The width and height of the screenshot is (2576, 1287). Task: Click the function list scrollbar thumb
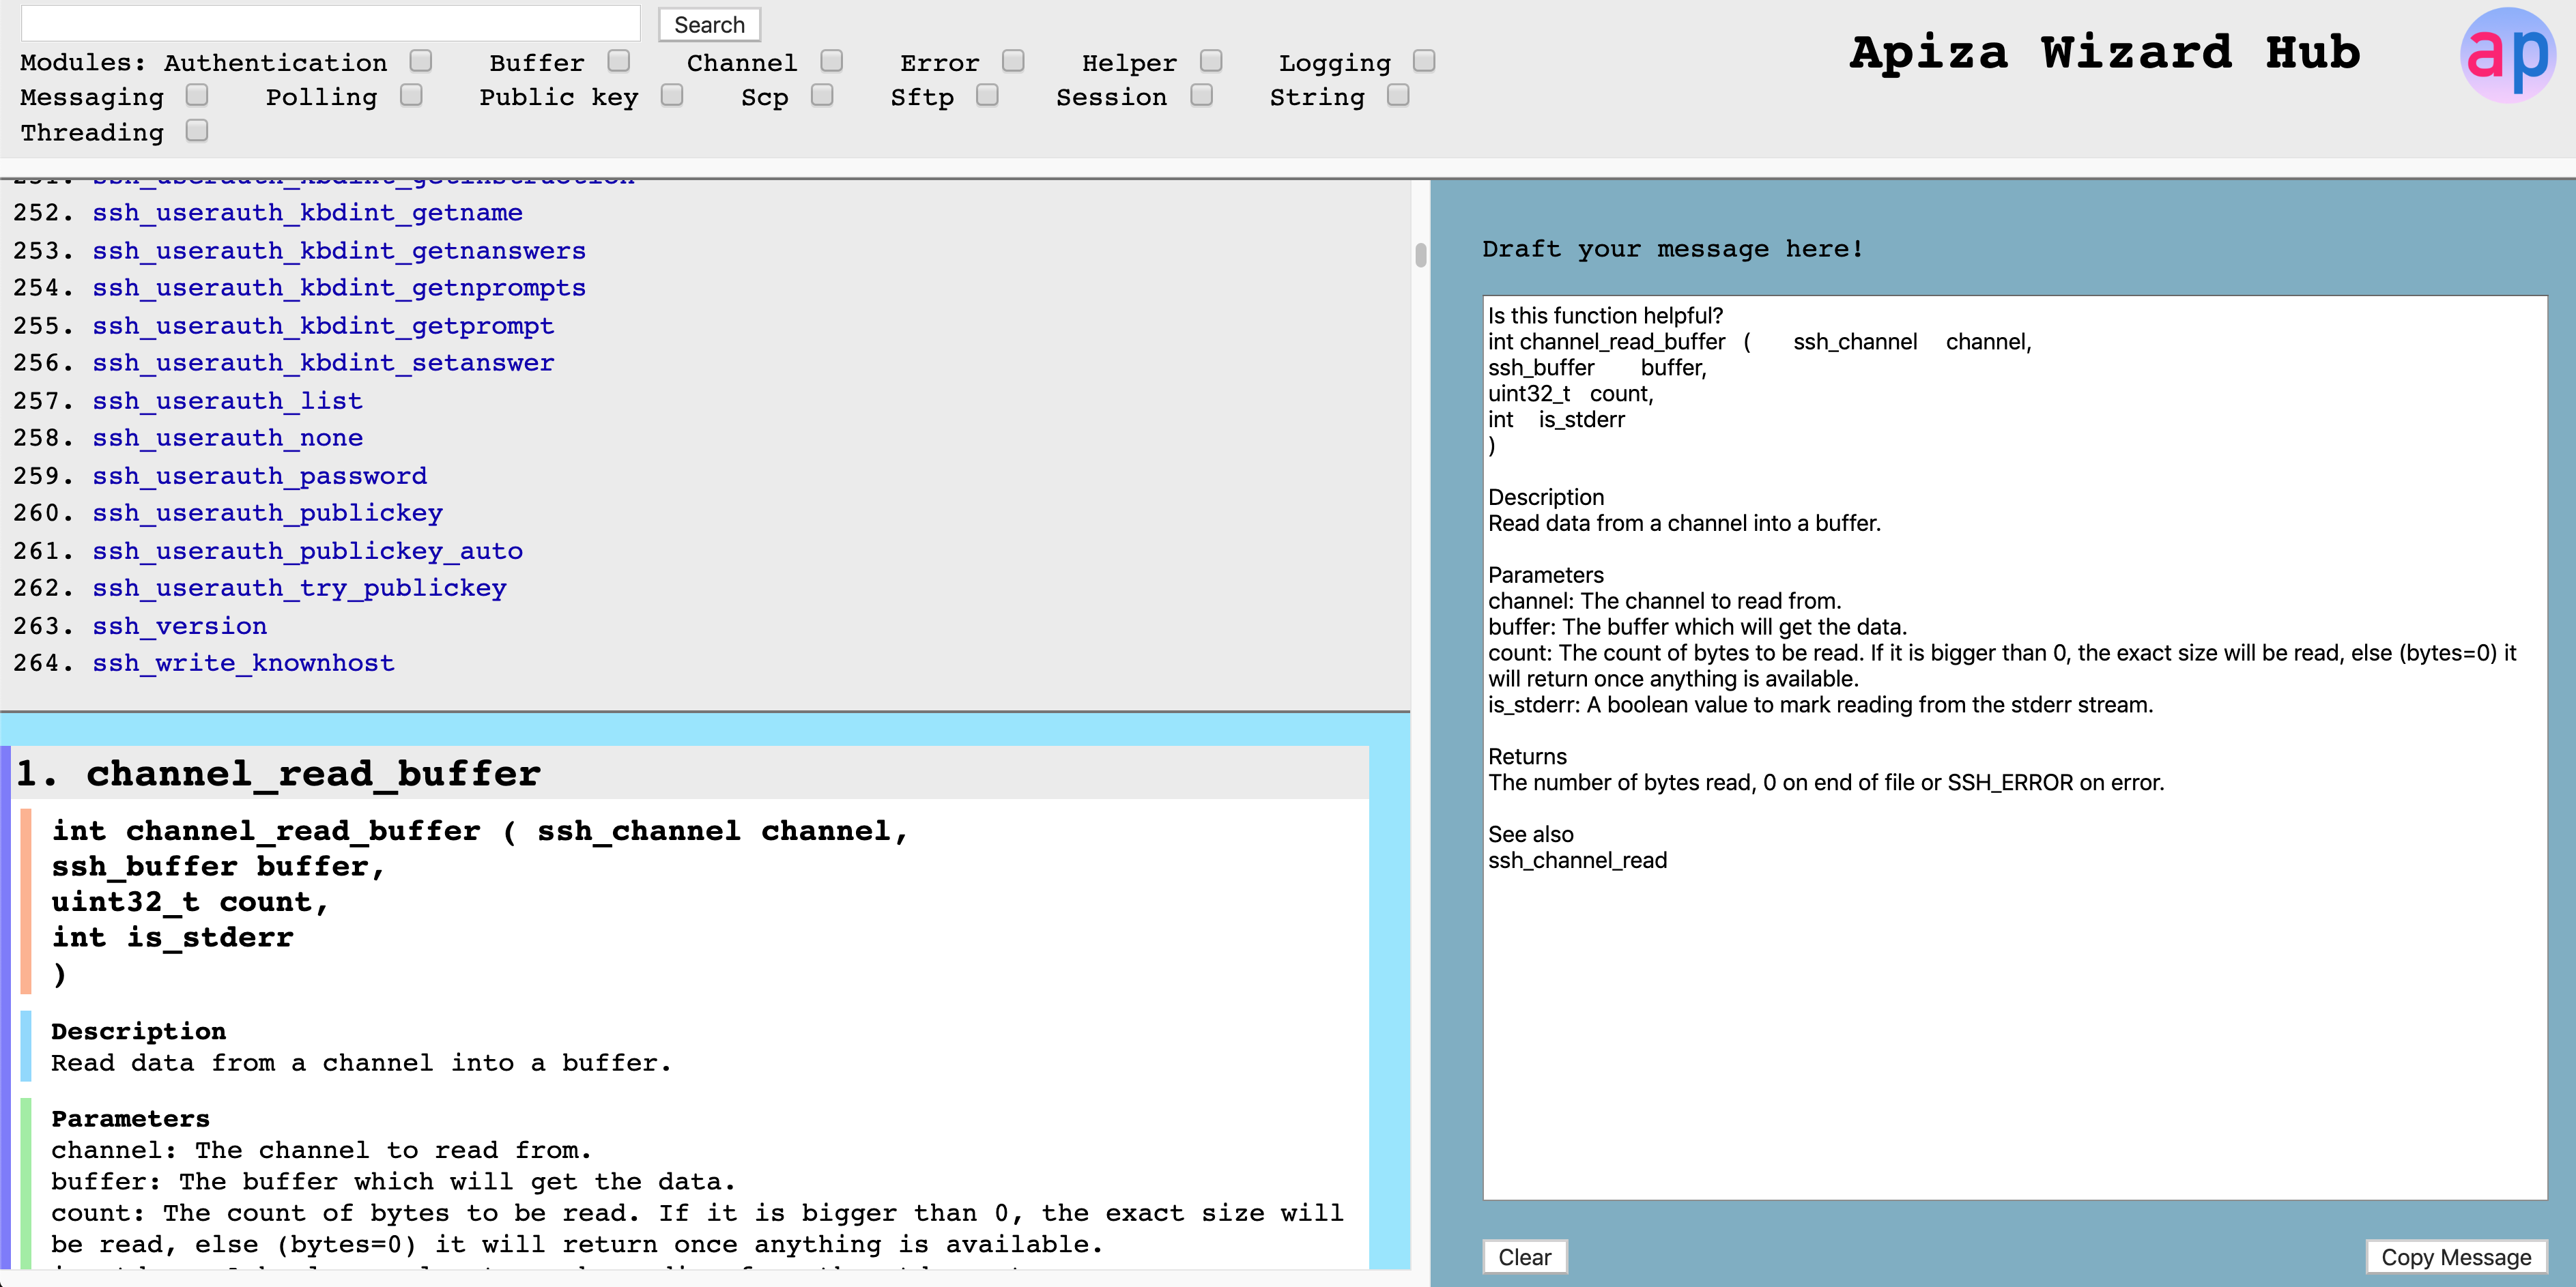pos(1420,255)
